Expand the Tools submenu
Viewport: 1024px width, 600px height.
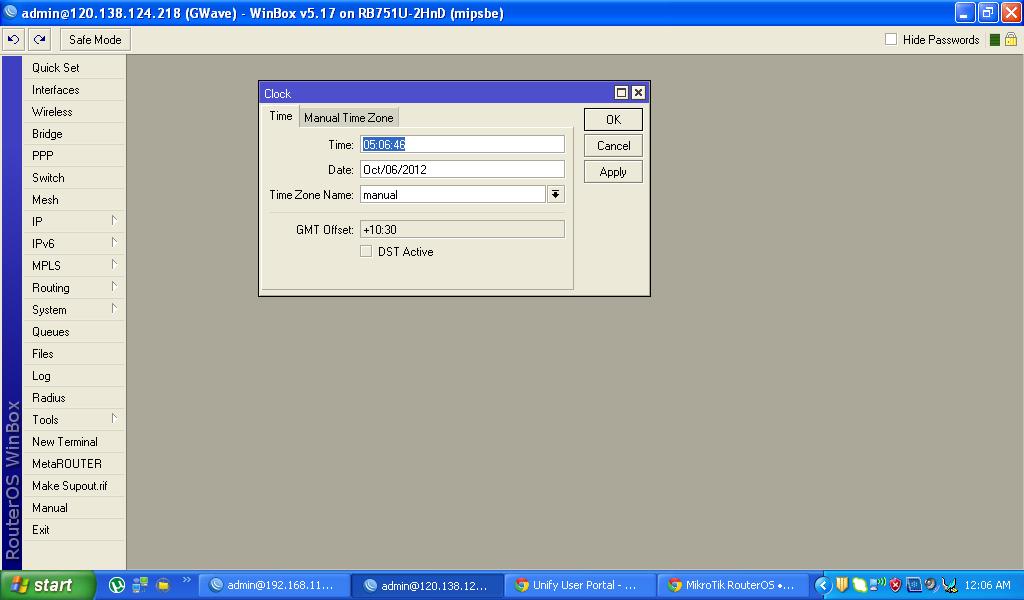[73, 420]
